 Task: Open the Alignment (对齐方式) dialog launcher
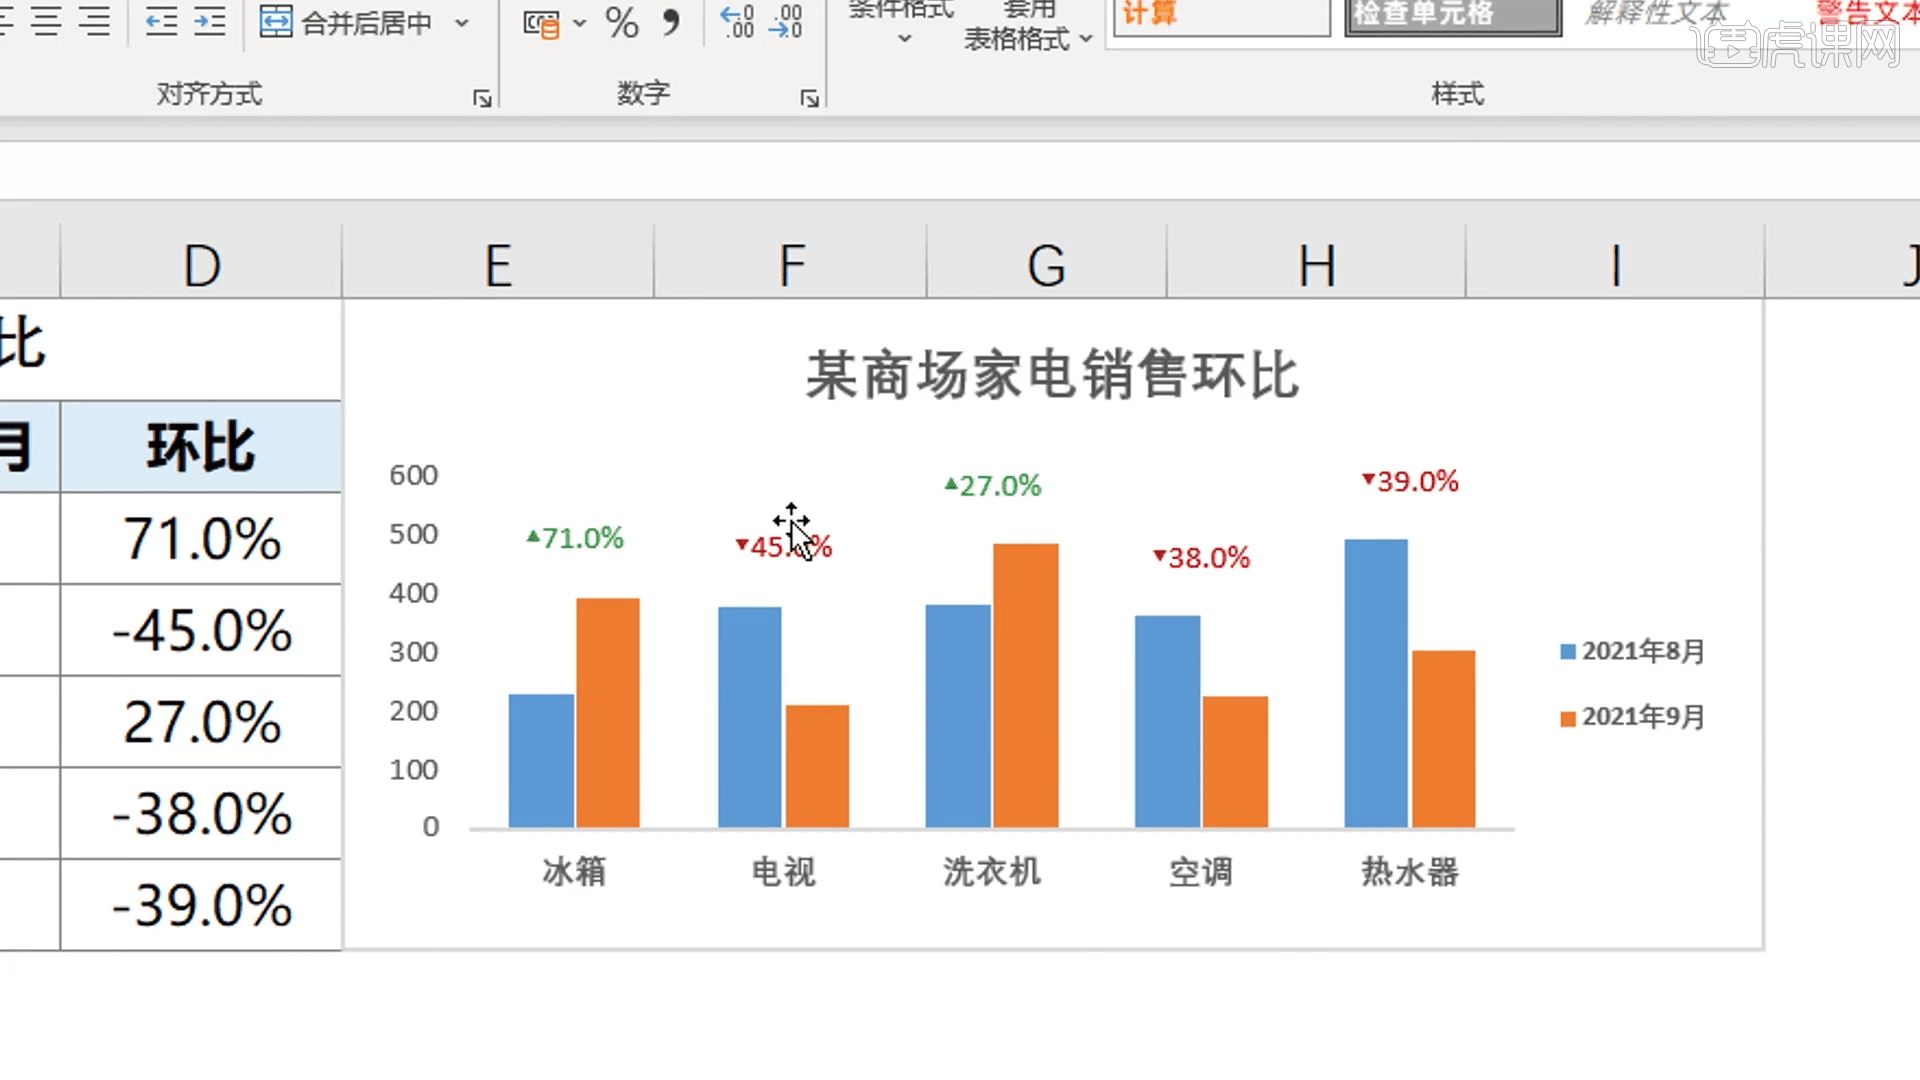click(481, 98)
